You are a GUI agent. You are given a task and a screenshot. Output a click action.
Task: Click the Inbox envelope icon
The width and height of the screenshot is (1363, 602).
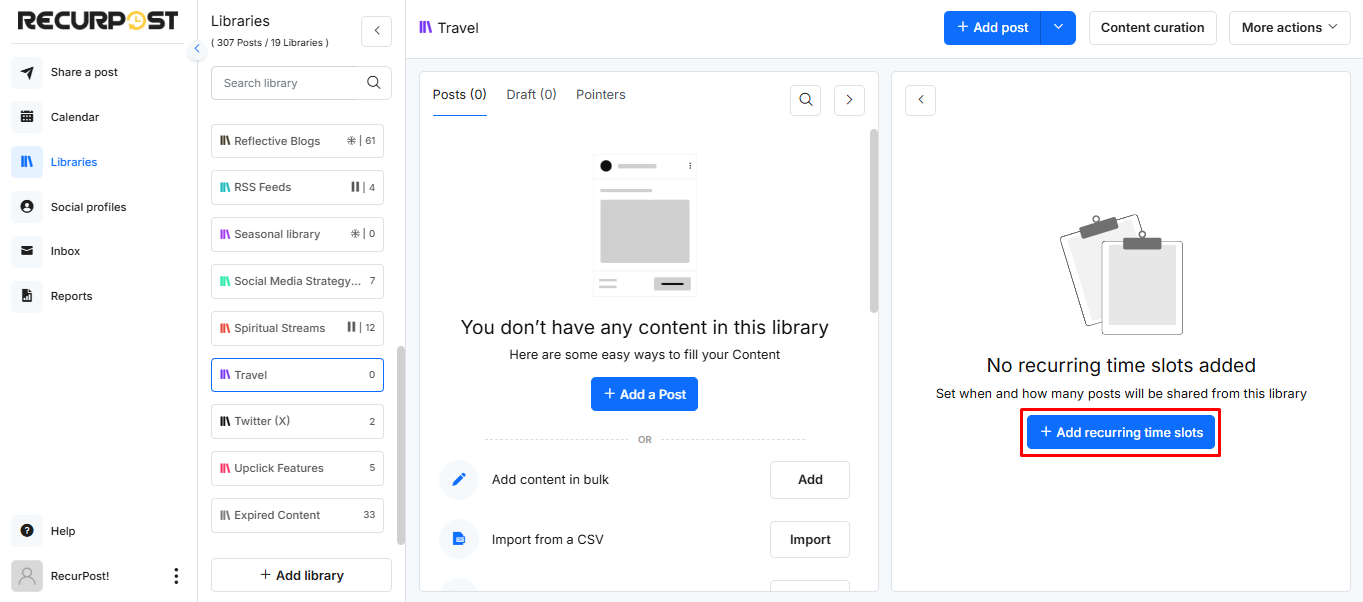(x=27, y=251)
